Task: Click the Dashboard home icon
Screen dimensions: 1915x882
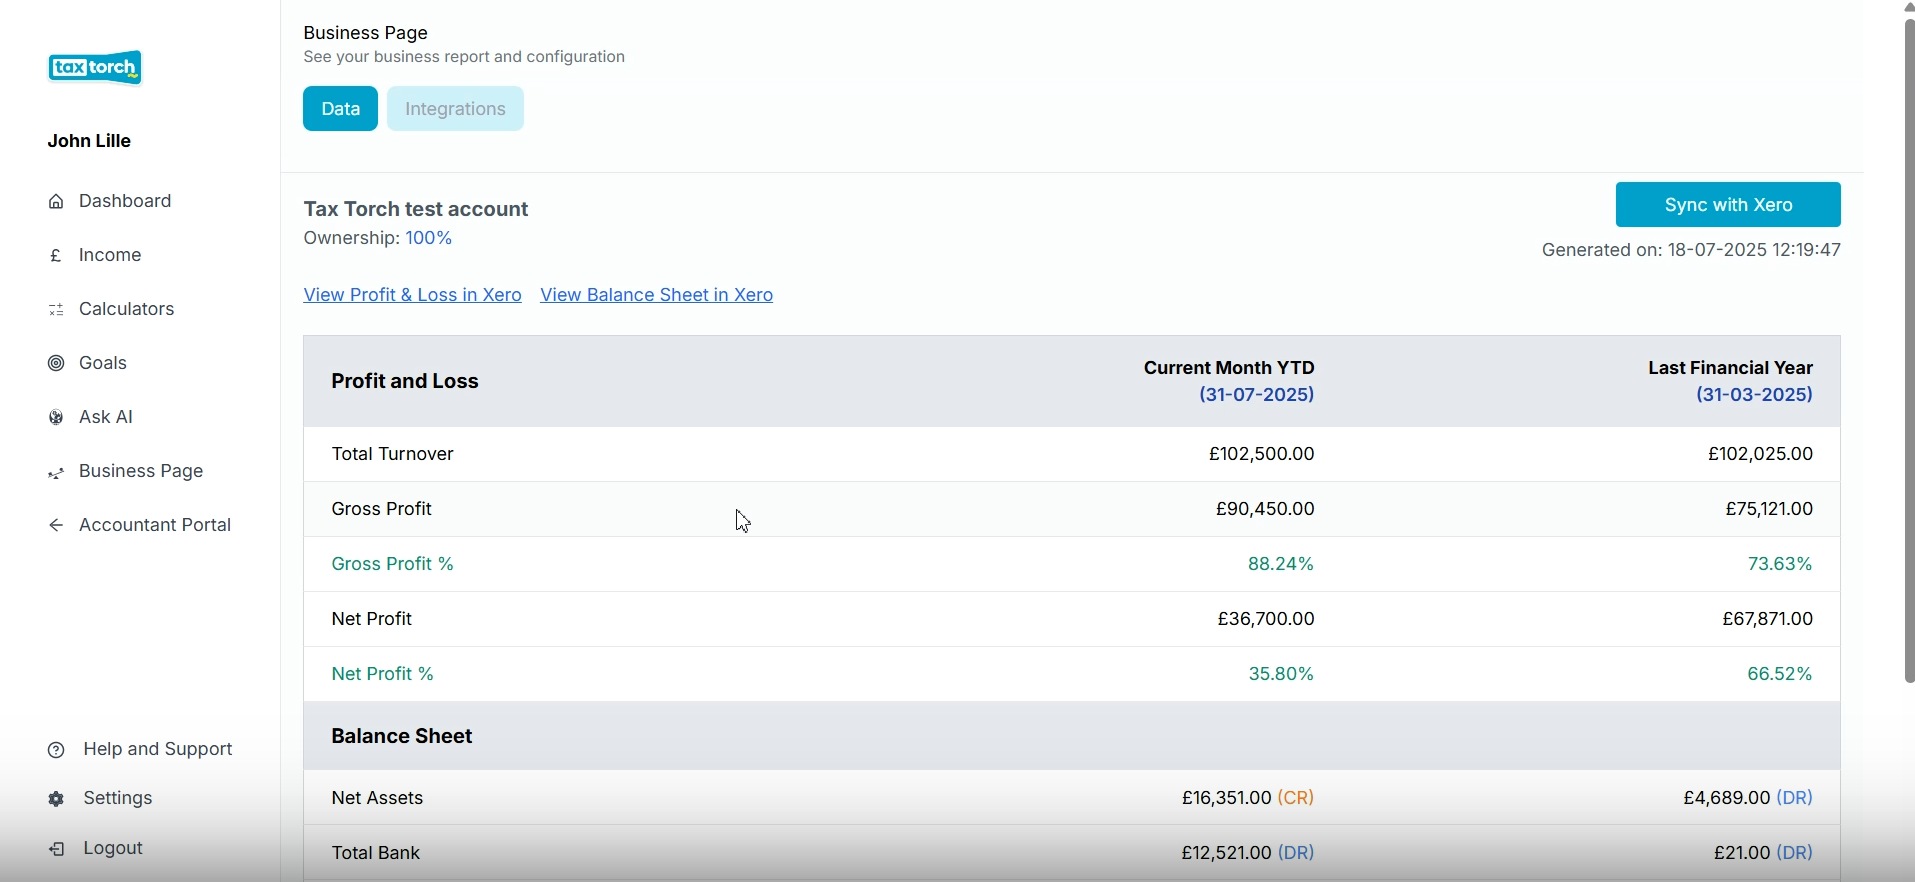Action: (57, 202)
